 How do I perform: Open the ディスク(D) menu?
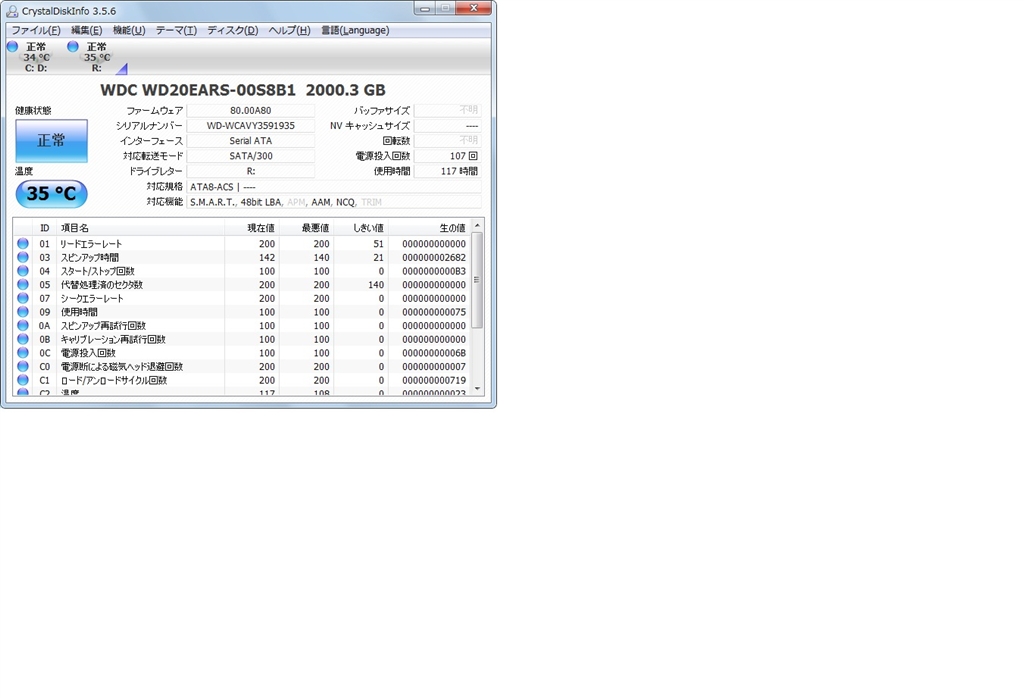point(232,30)
